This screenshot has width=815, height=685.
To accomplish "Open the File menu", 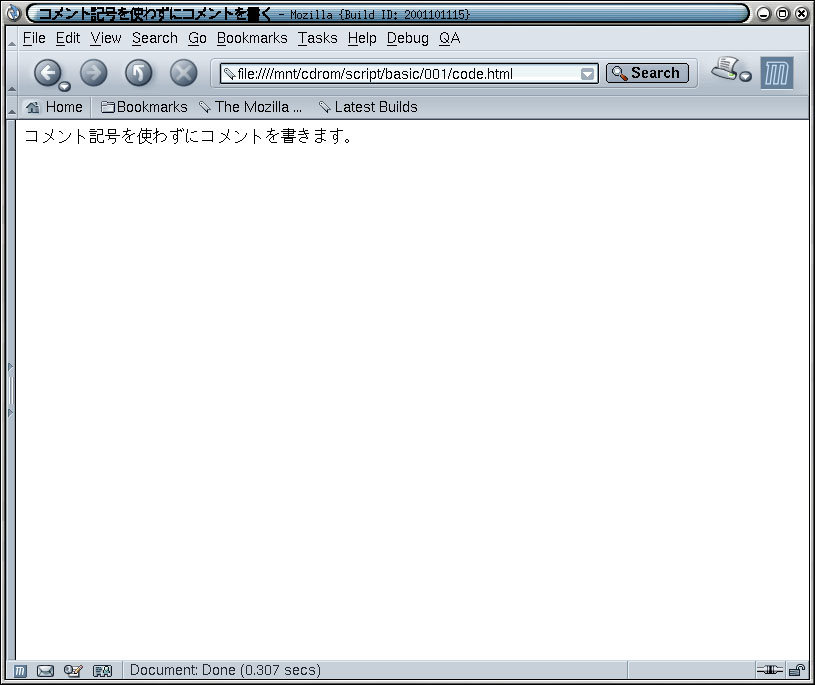I will coord(34,38).
